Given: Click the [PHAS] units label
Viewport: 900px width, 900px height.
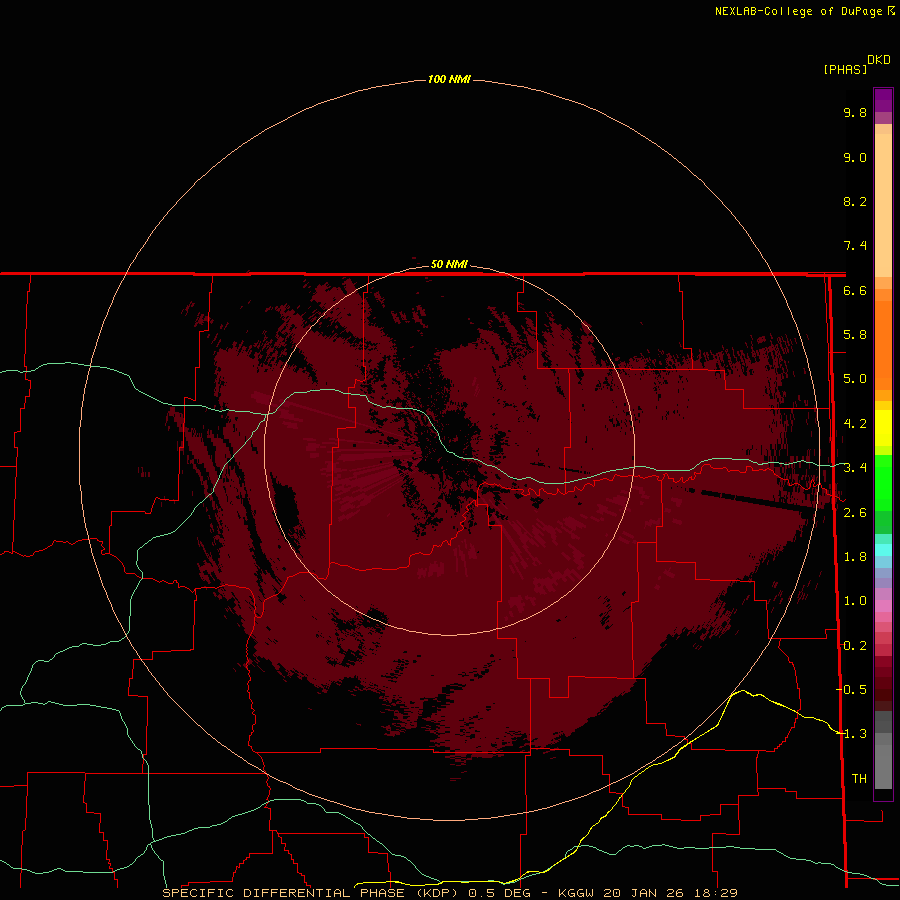Looking at the screenshot, I should (845, 70).
